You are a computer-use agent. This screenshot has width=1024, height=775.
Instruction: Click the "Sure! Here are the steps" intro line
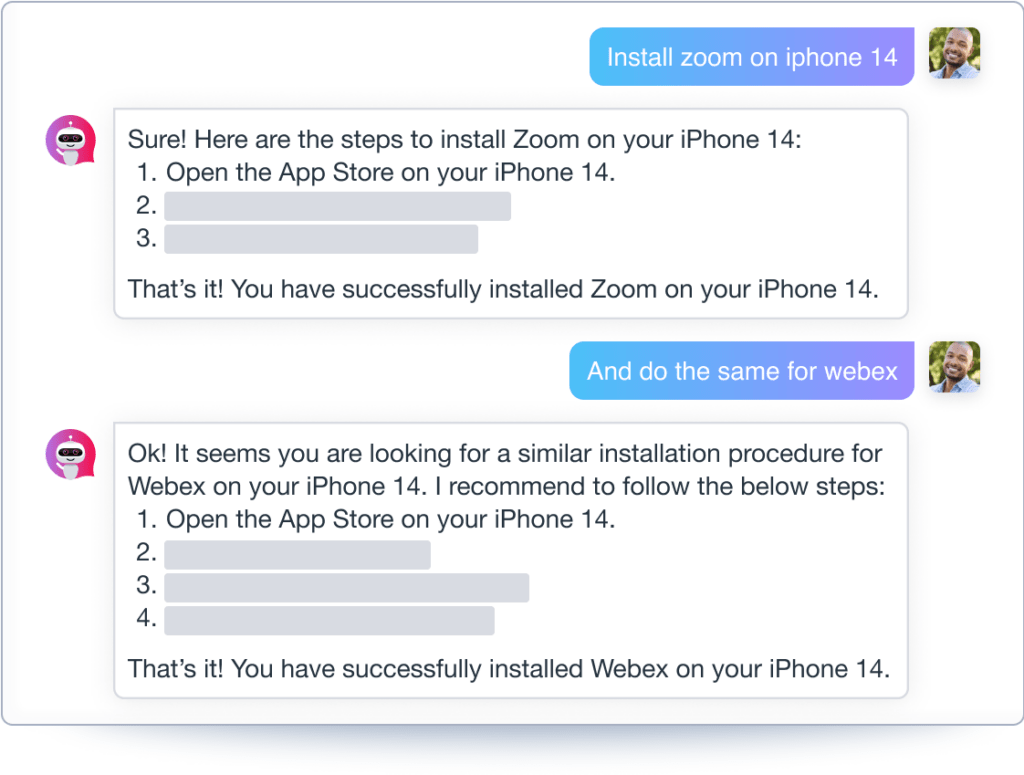[x=464, y=139]
